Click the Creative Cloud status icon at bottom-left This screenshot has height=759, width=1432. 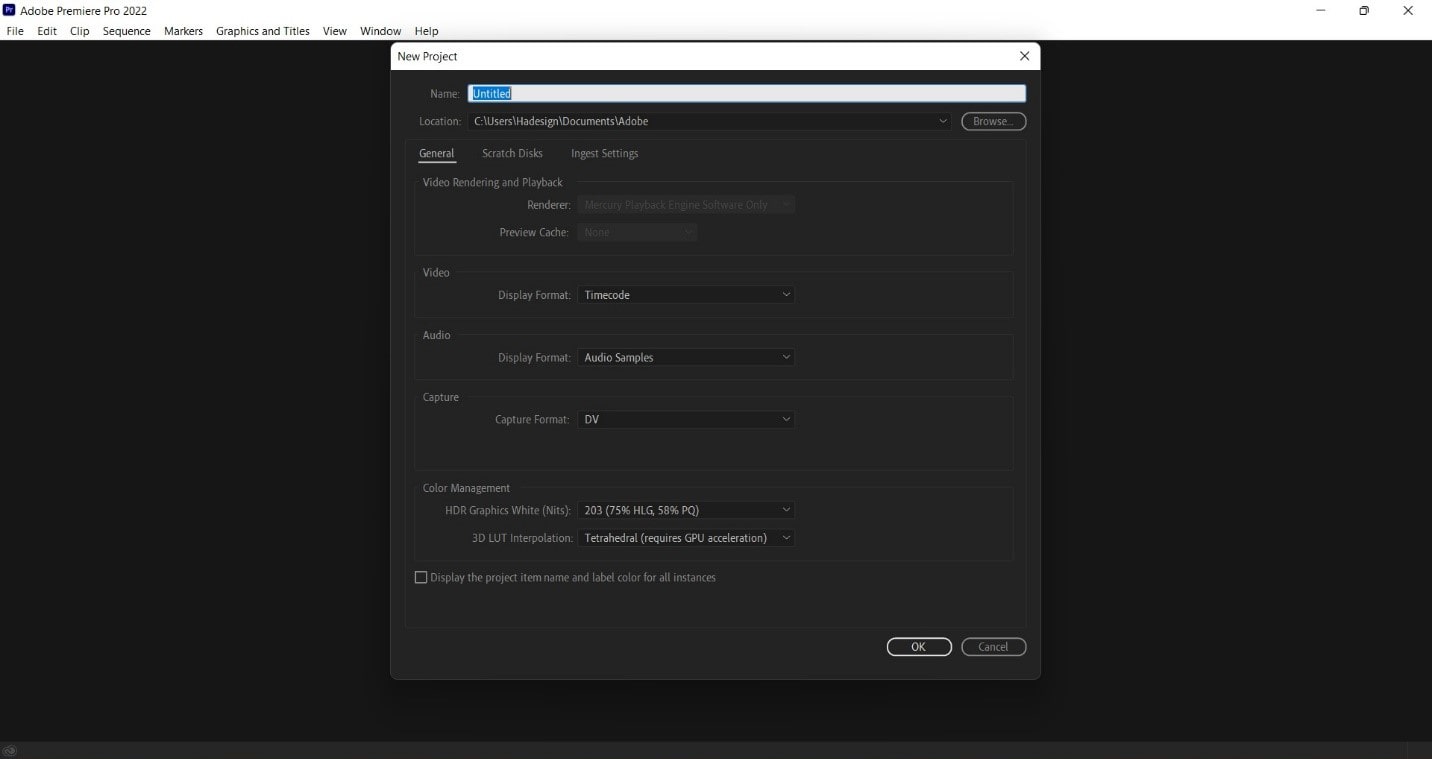(x=9, y=750)
